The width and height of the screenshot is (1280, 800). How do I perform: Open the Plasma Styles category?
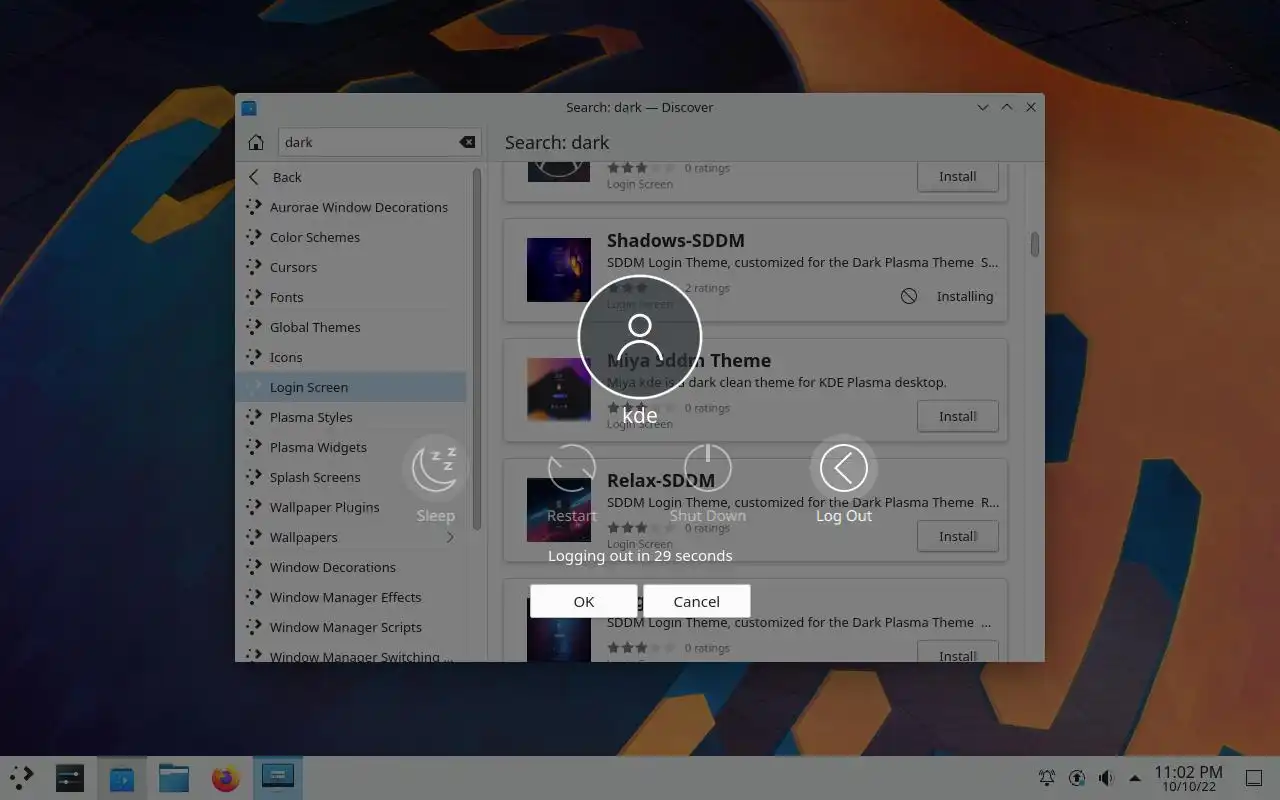pyautogui.click(x=351, y=417)
